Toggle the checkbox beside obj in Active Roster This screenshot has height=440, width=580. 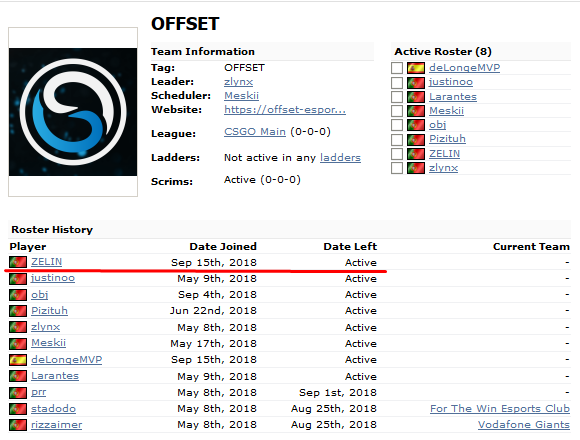coord(397,125)
